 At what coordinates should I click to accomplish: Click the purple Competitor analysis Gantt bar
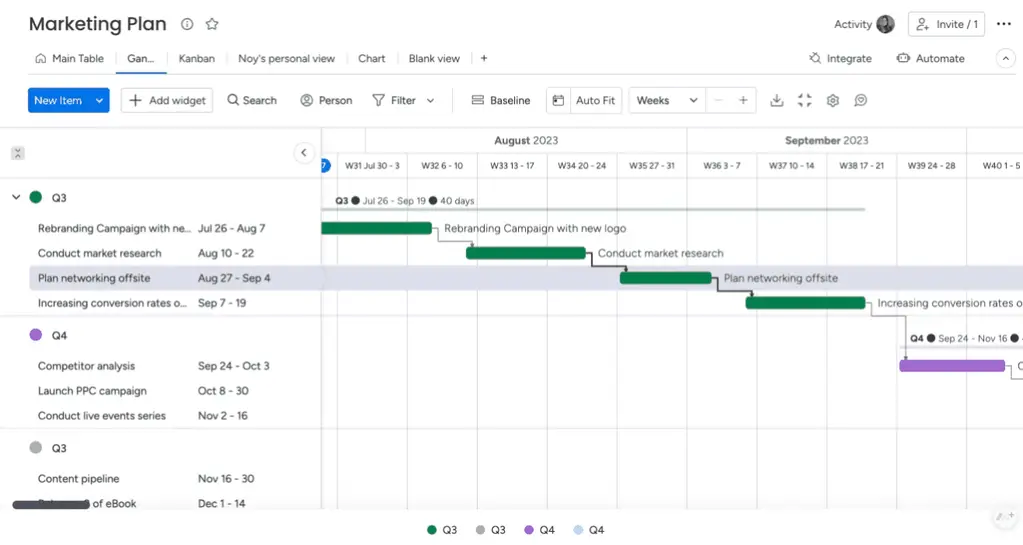click(952, 366)
